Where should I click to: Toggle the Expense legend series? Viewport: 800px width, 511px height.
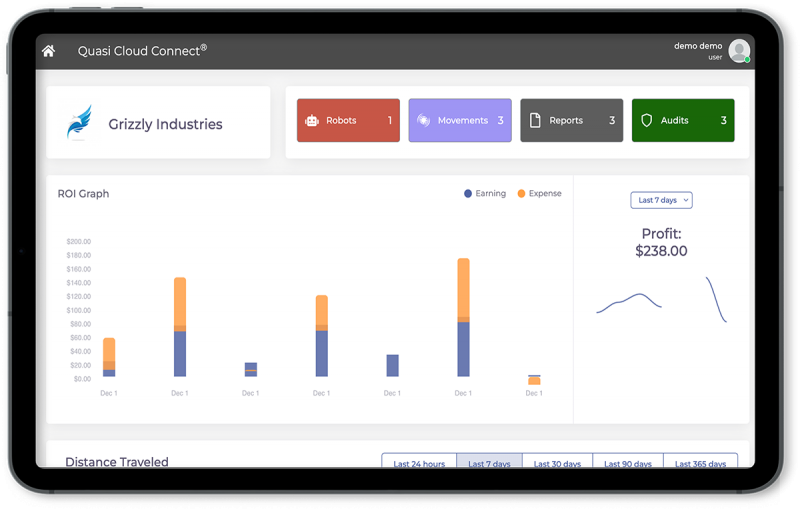(x=539, y=194)
